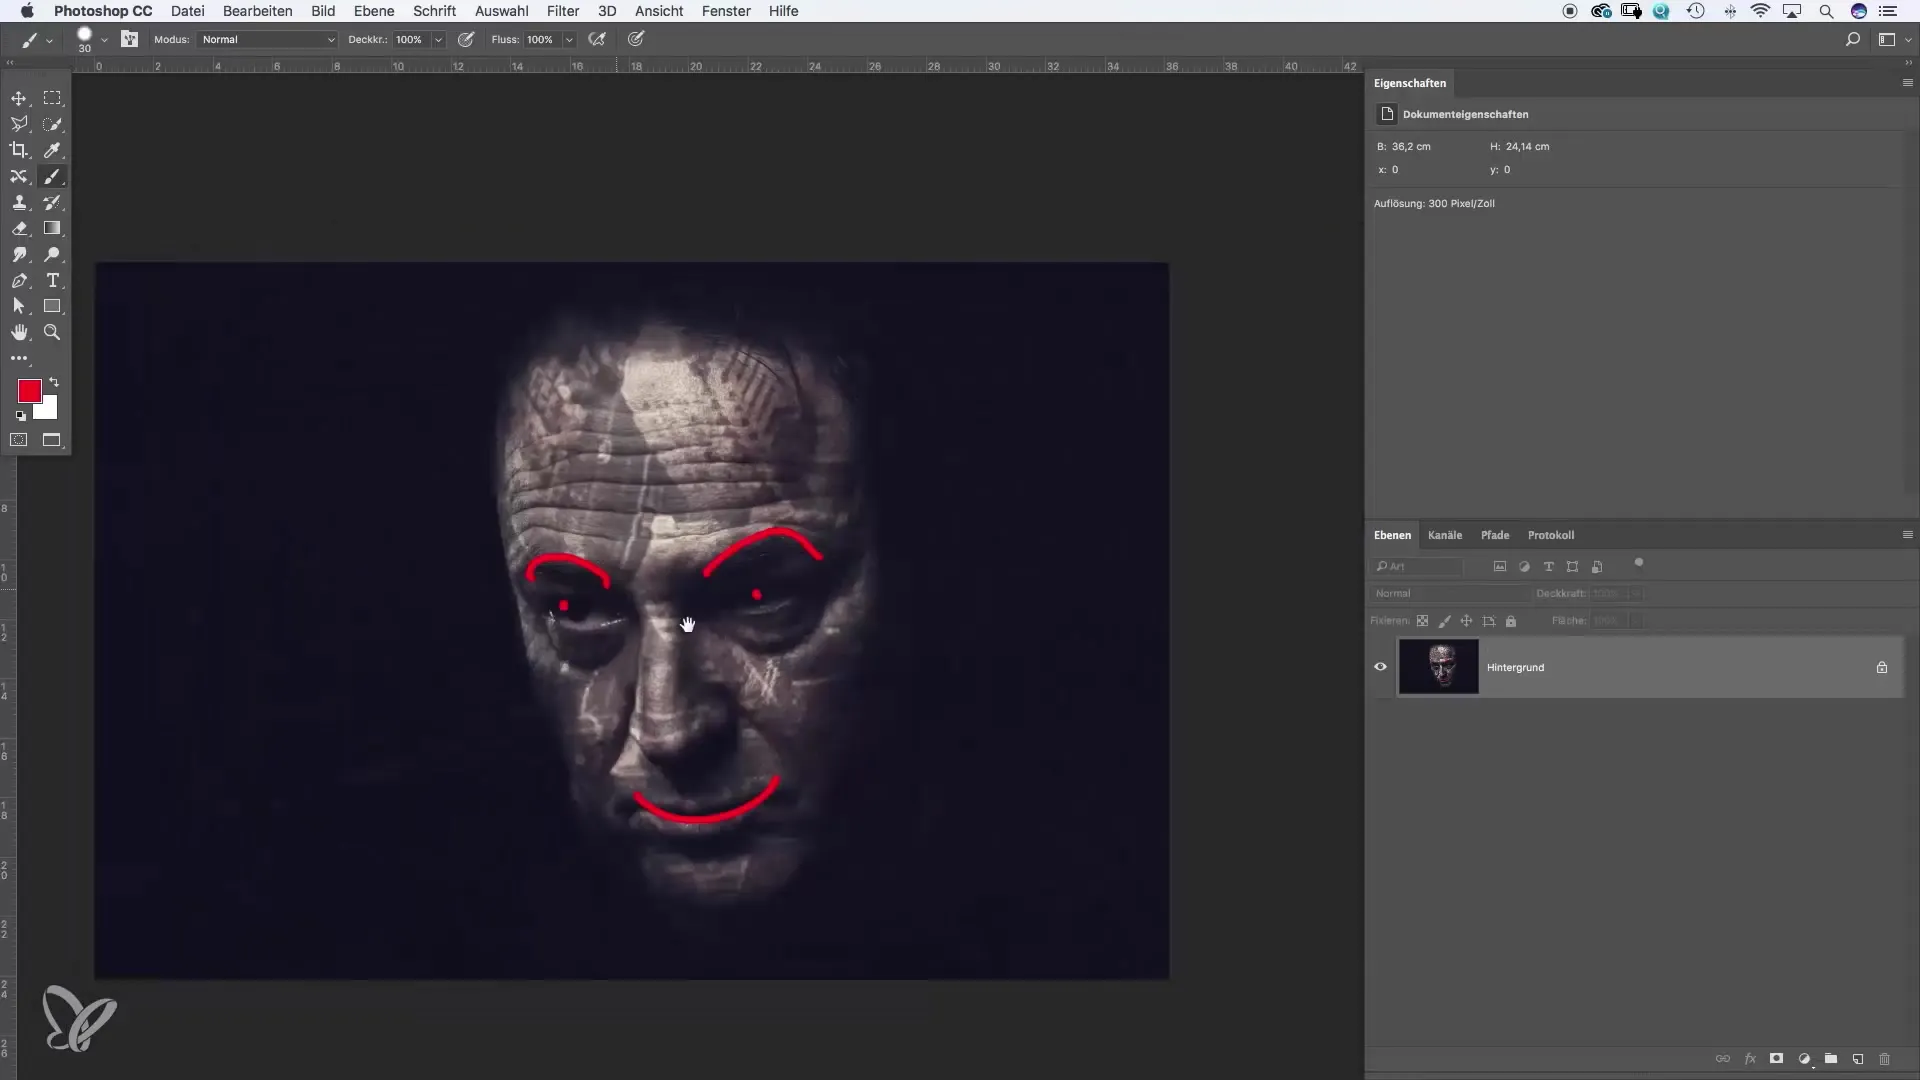The width and height of the screenshot is (1920, 1080).
Task: Toggle pressure for size button
Action: [x=636, y=39]
